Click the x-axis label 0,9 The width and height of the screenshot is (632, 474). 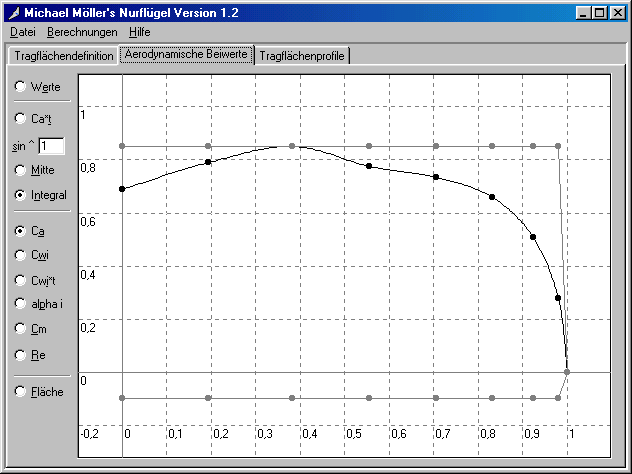point(532,434)
